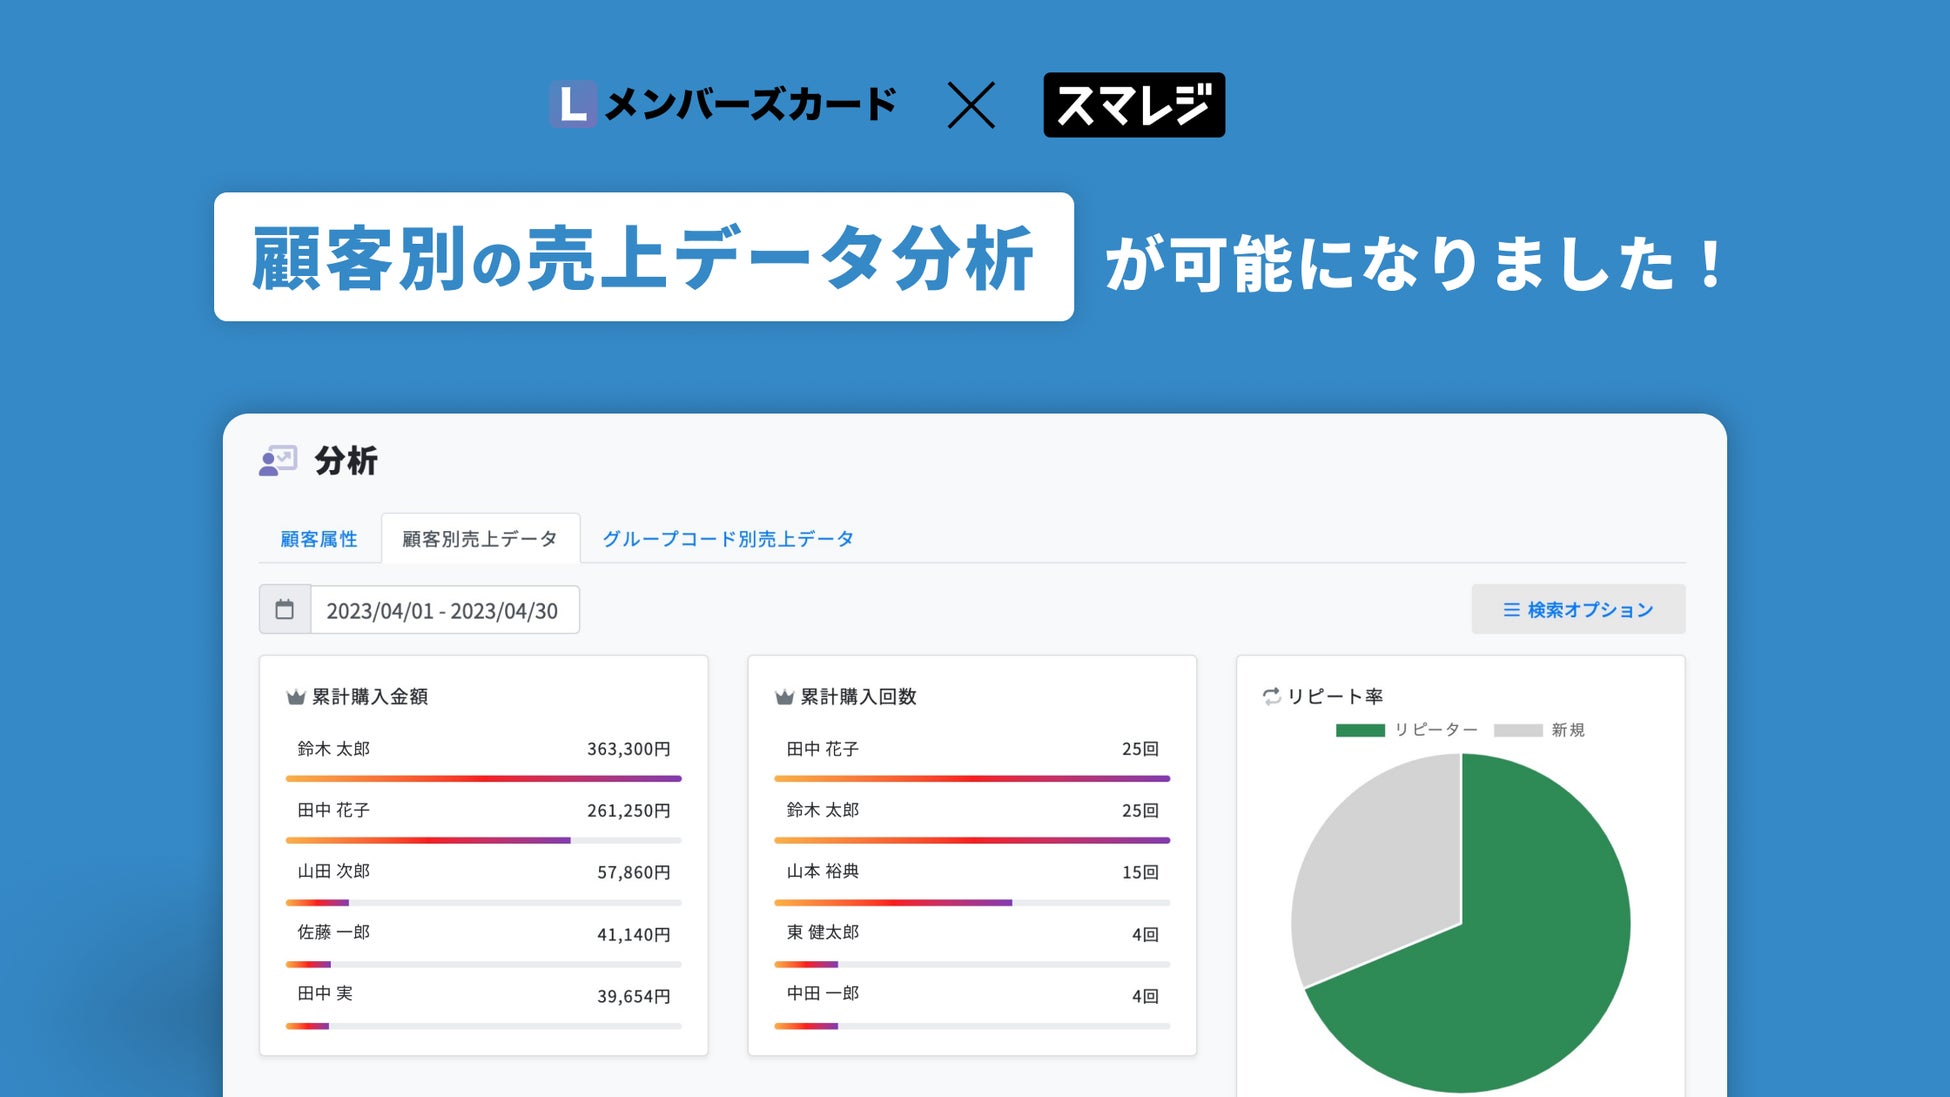
Task: Toggle the gray 新規 legend swatch
Action: coord(1518,730)
